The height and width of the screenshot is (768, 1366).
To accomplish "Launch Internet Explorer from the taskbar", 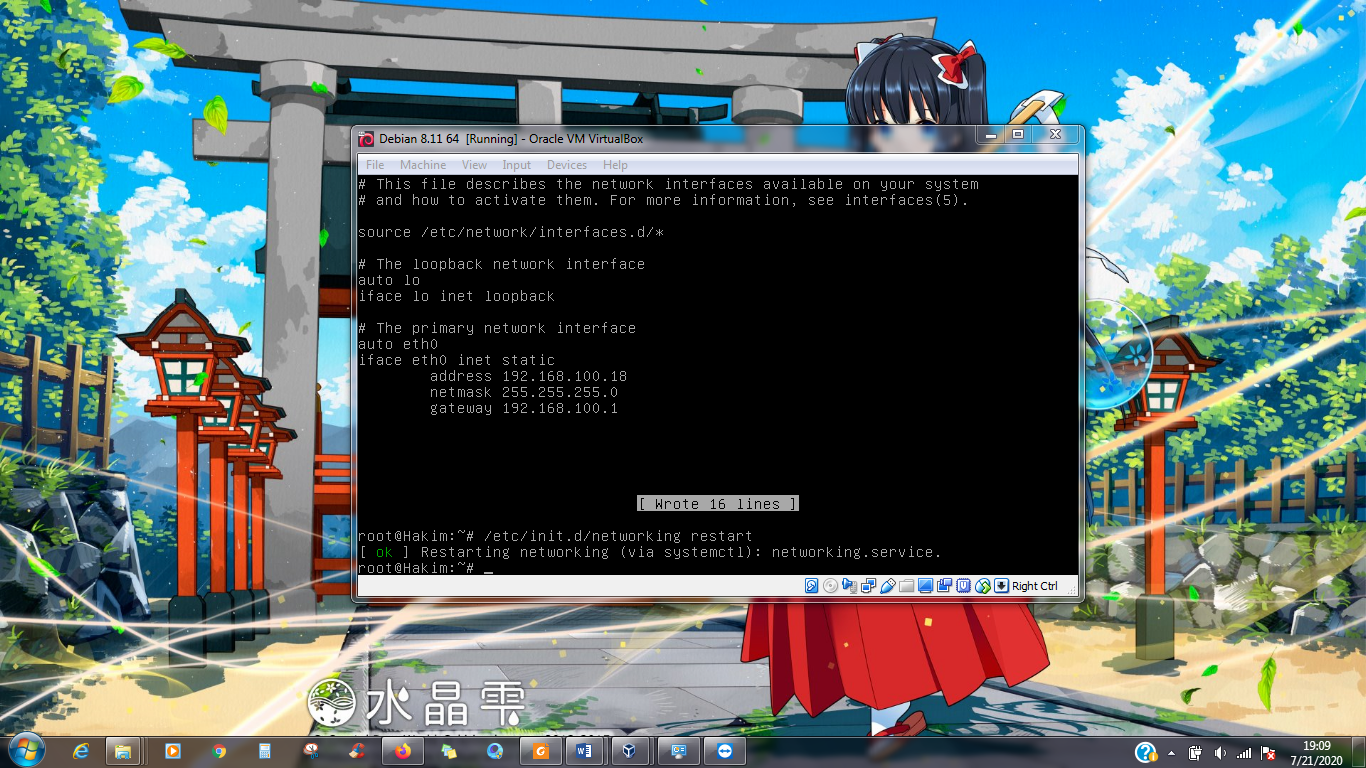I will pyautogui.click(x=81, y=751).
